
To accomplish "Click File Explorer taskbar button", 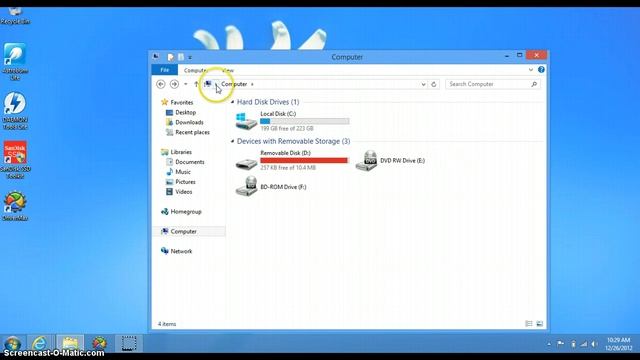I will 70,343.
